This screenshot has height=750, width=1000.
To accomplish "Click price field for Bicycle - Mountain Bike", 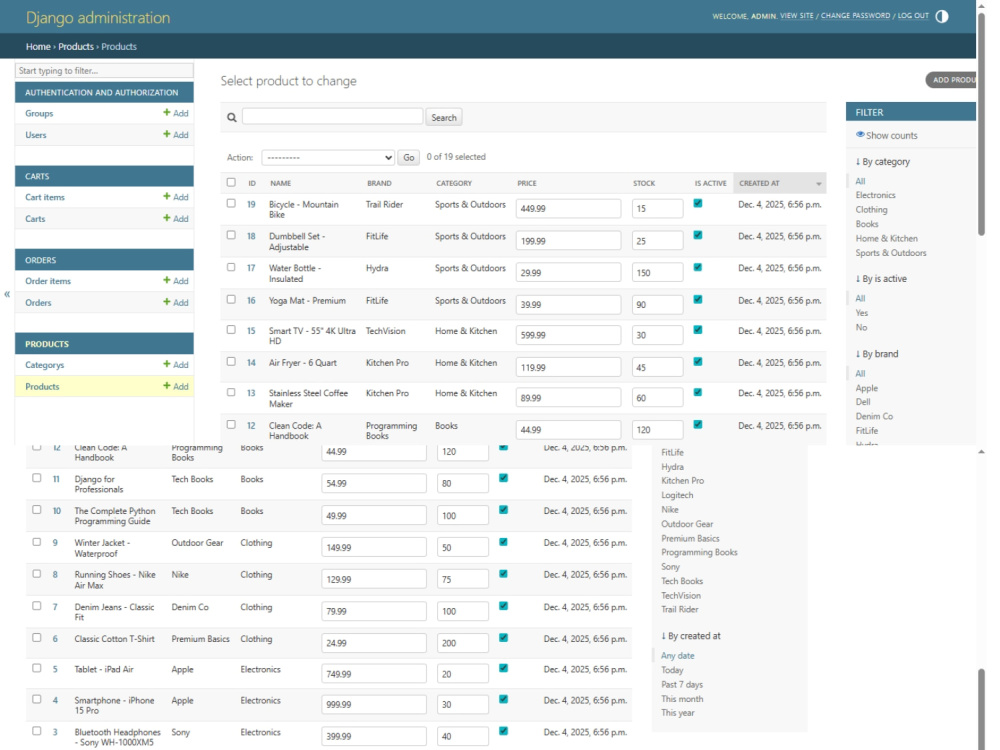I will pyautogui.click(x=568, y=209).
